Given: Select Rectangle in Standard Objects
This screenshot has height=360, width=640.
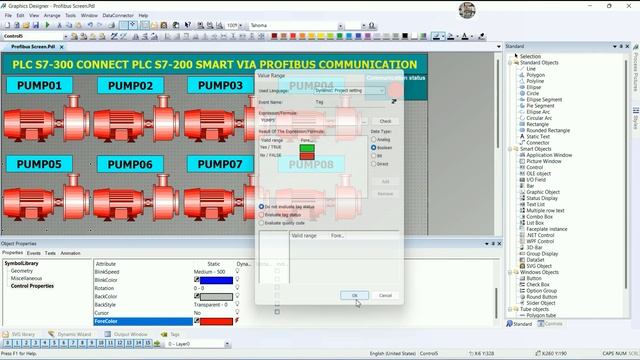Looking at the screenshot, I should point(537,124).
